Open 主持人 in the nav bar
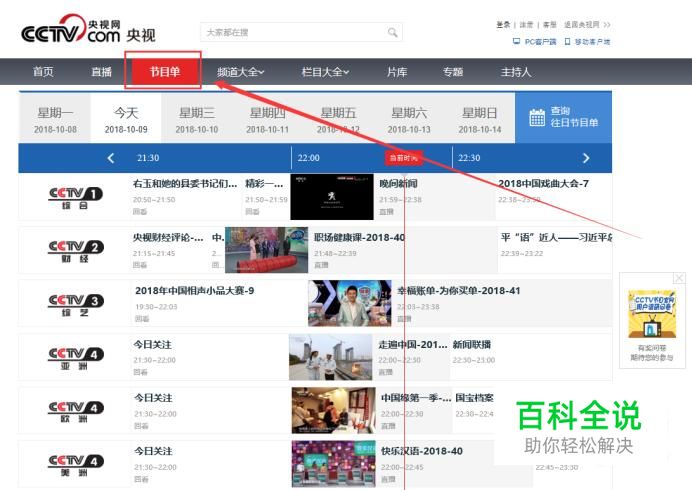Viewport: 692px width, 490px height. [x=516, y=72]
